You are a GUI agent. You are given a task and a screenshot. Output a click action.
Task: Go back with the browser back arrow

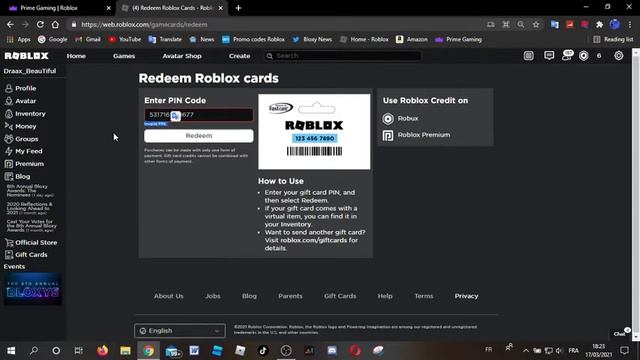pyautogui.click(x=10, y=24)
